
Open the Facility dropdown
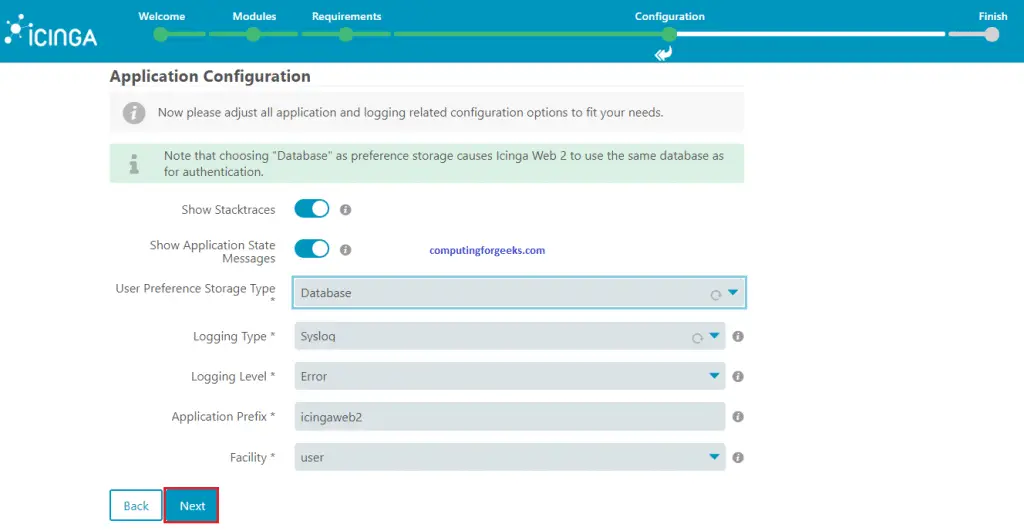pyautogui.click(x=509, y=457)
